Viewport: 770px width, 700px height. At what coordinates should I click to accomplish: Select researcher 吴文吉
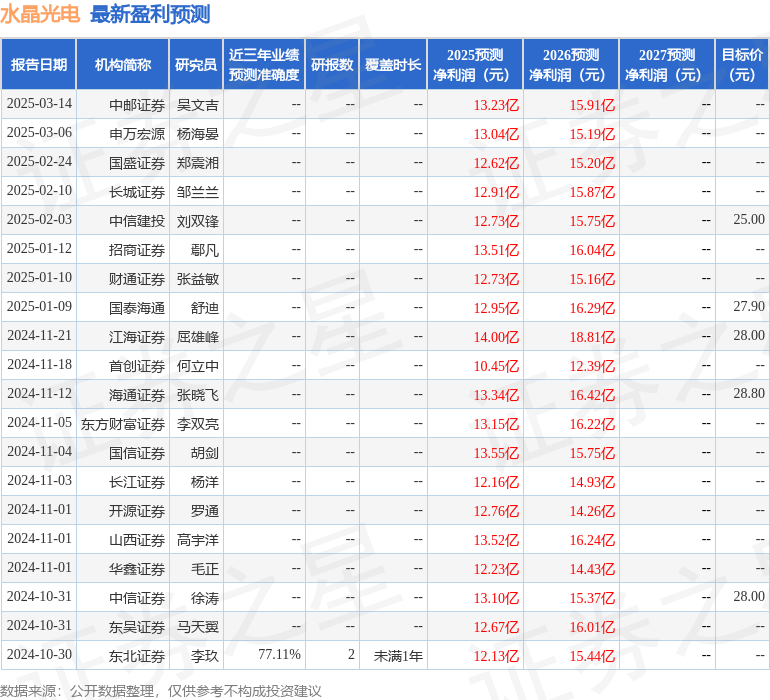pyautogui.click(x=197, y=105)
